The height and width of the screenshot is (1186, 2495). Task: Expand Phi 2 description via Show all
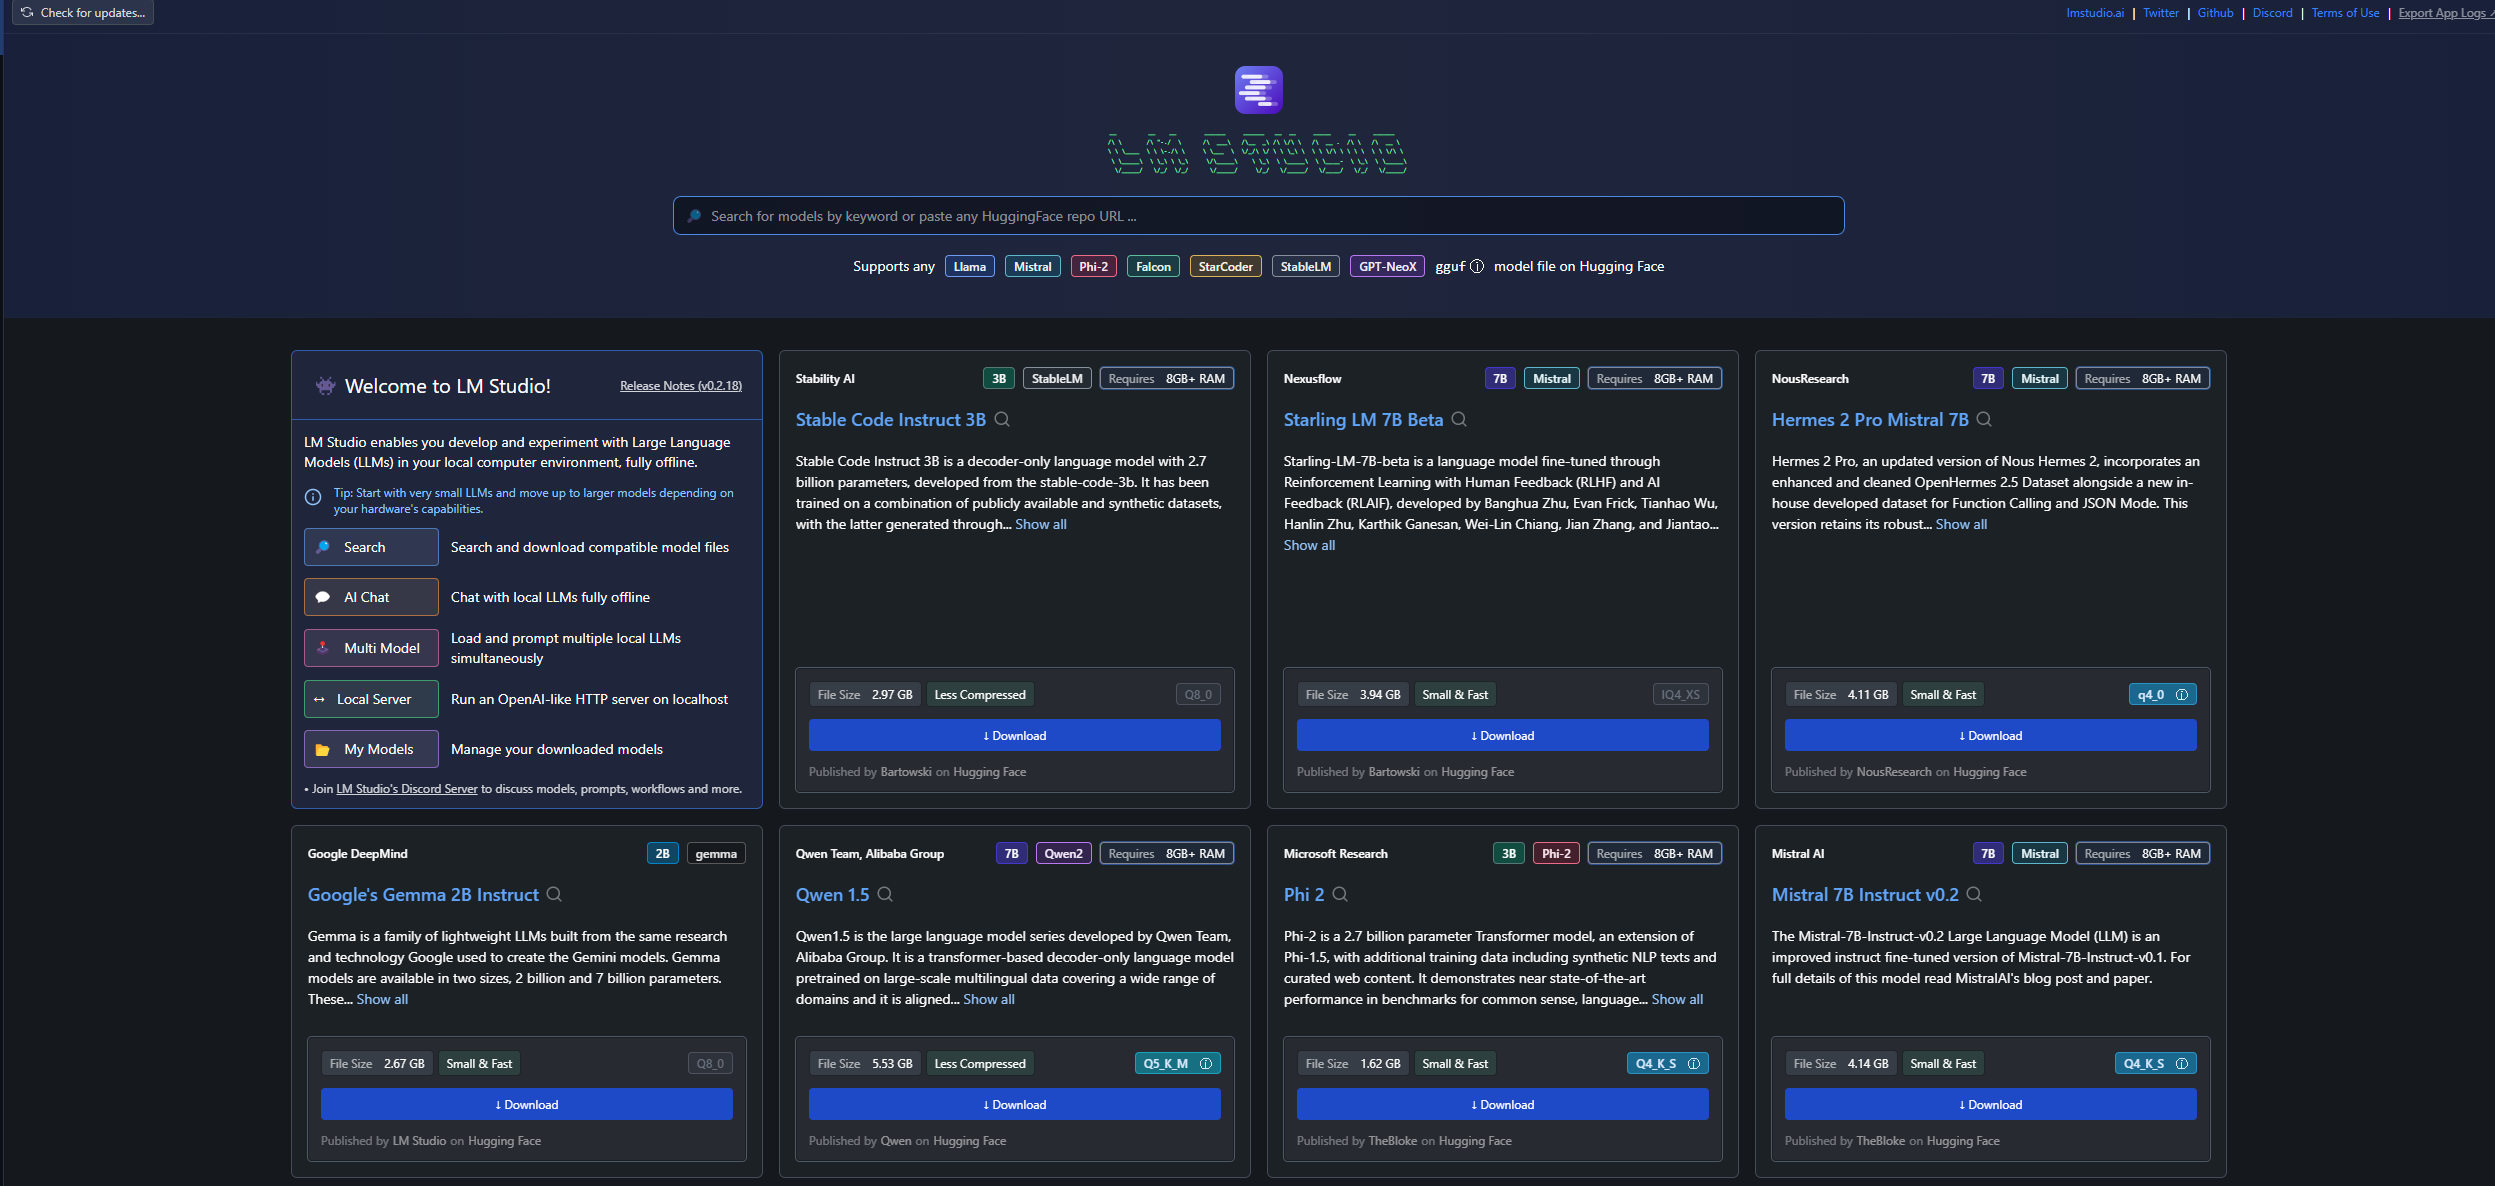click(x=1677, y=1000)
